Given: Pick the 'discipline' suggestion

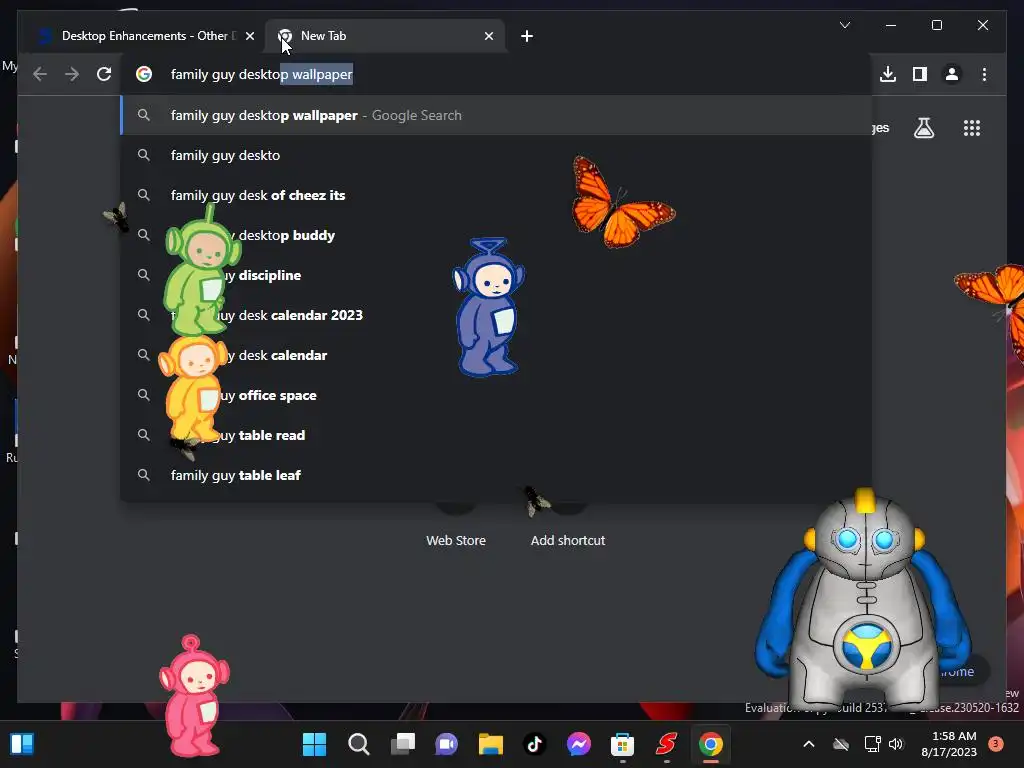Looking at the screenshot, I should 496,275.
